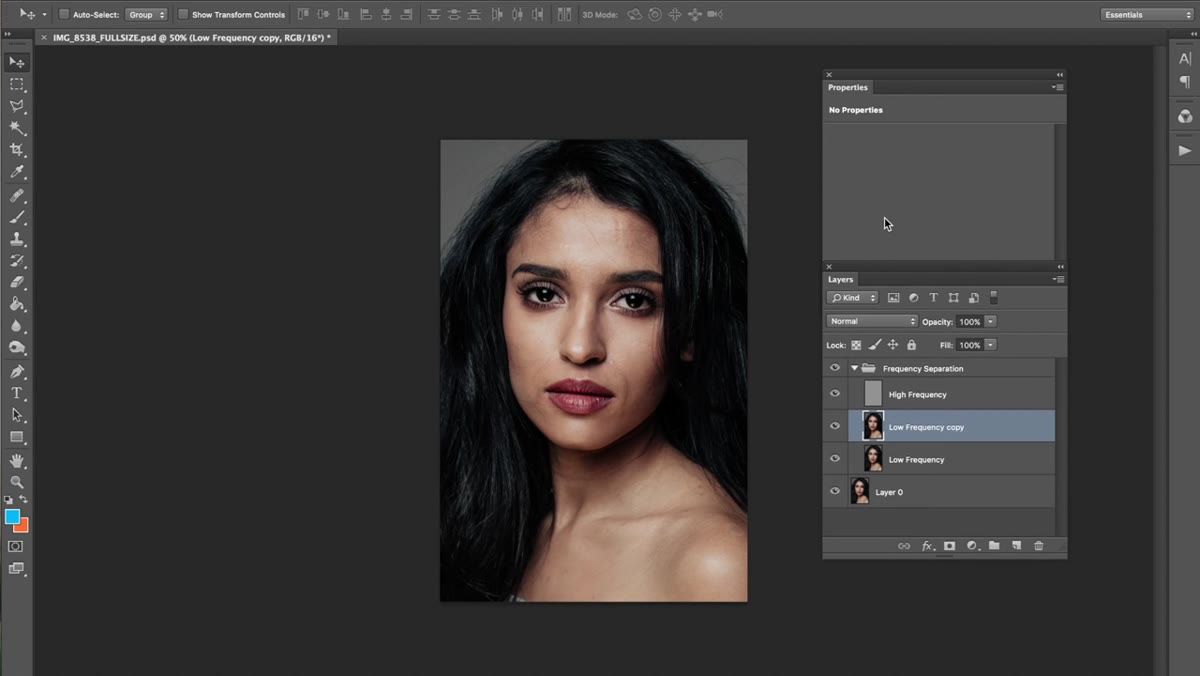Screen dimensions: 1200x676
Task: Enable Show Transform Controls checkbox
Action: pos(183,15)
